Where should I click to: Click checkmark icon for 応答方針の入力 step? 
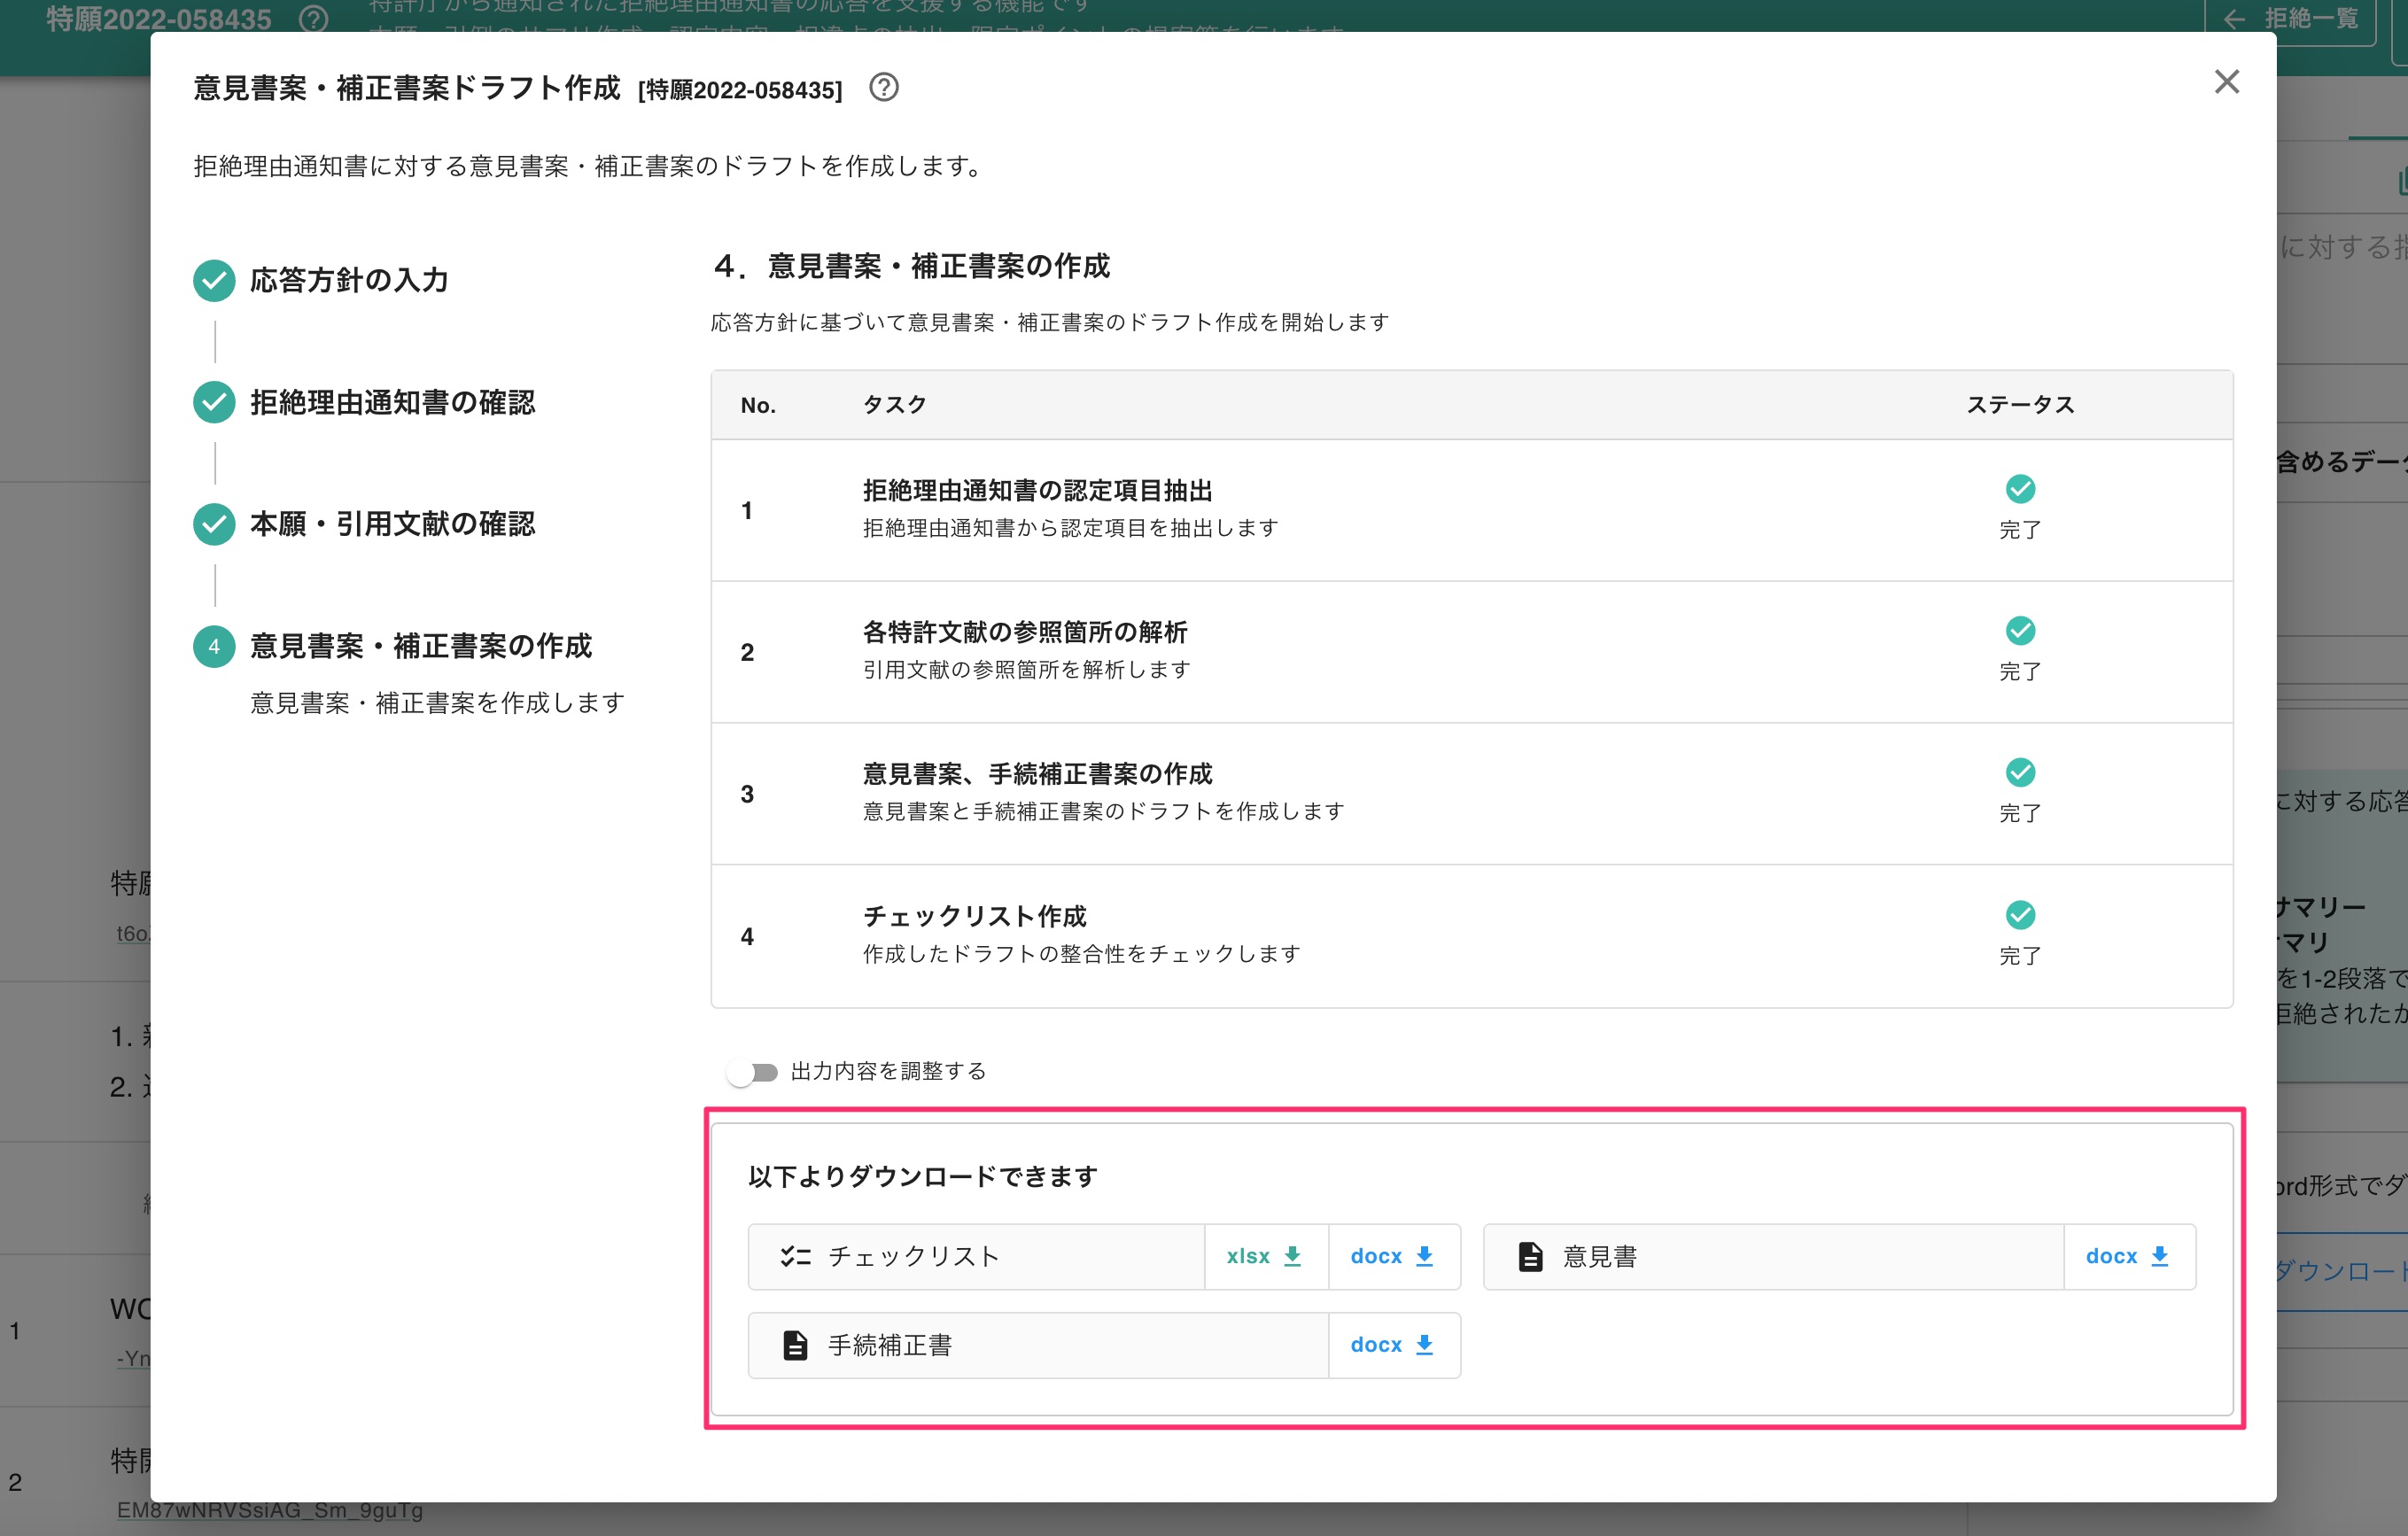(x=214, y=280)
